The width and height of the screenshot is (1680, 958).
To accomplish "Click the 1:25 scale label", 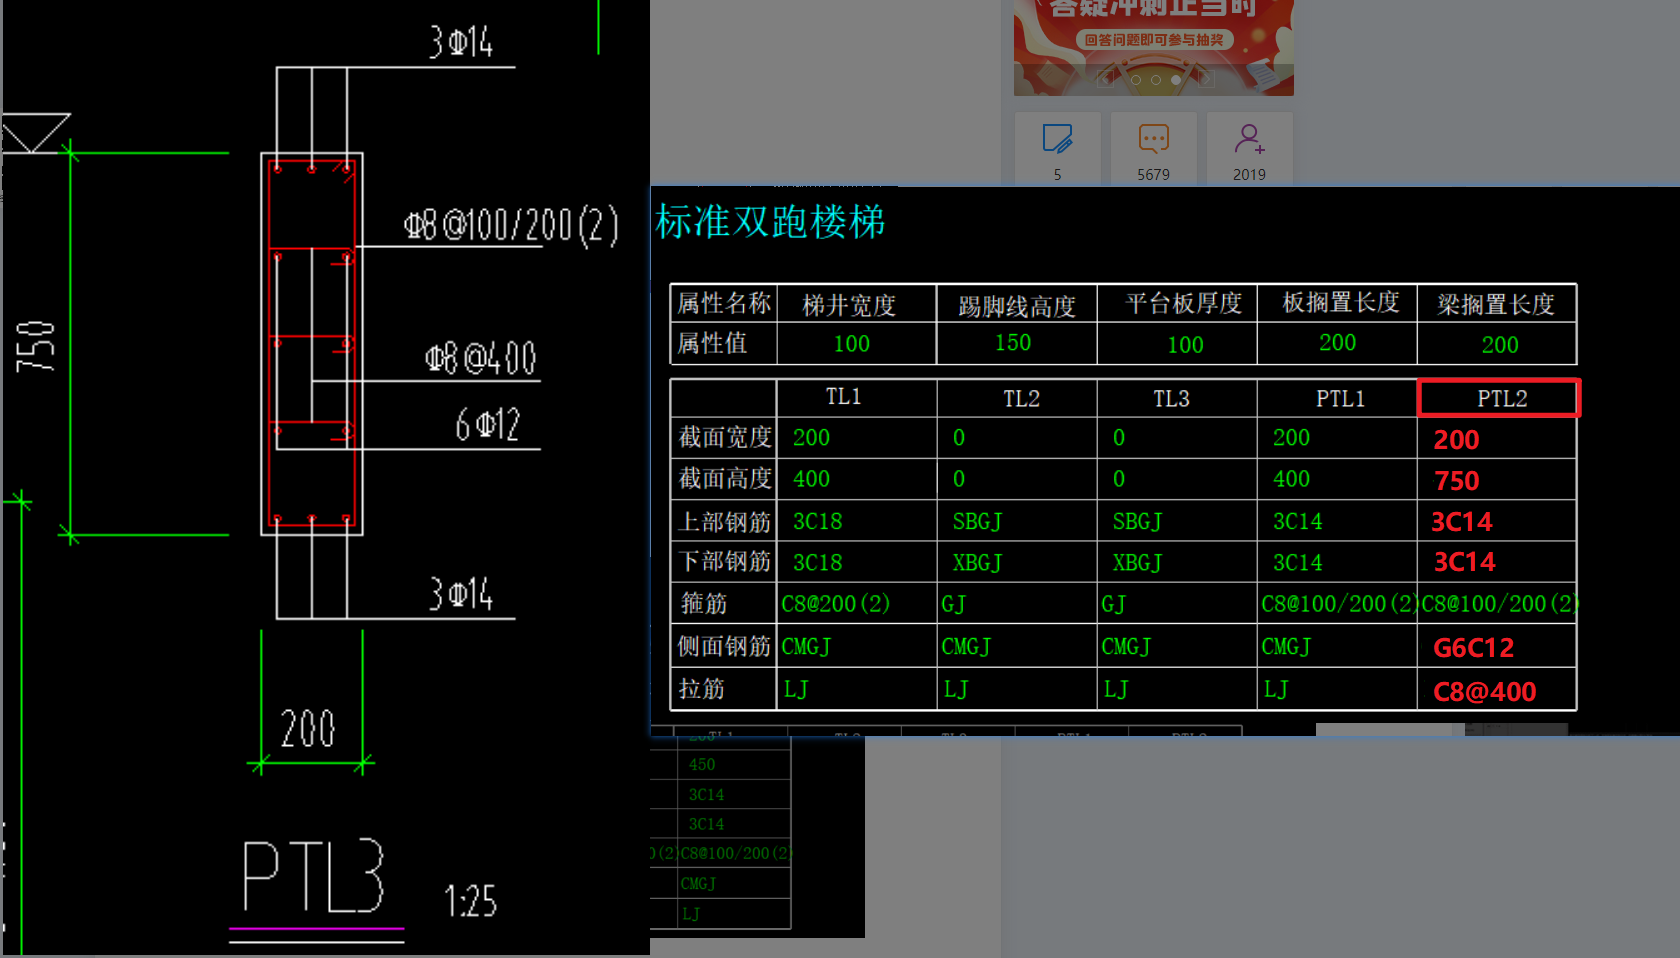I will click(x=470, y=901).
